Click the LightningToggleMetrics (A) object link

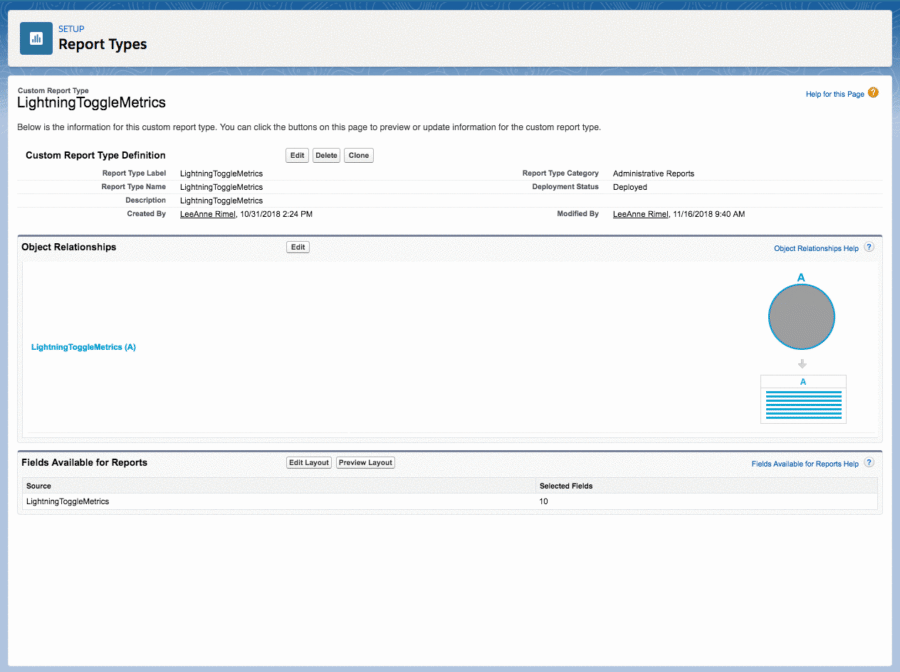tap(83, 347)
